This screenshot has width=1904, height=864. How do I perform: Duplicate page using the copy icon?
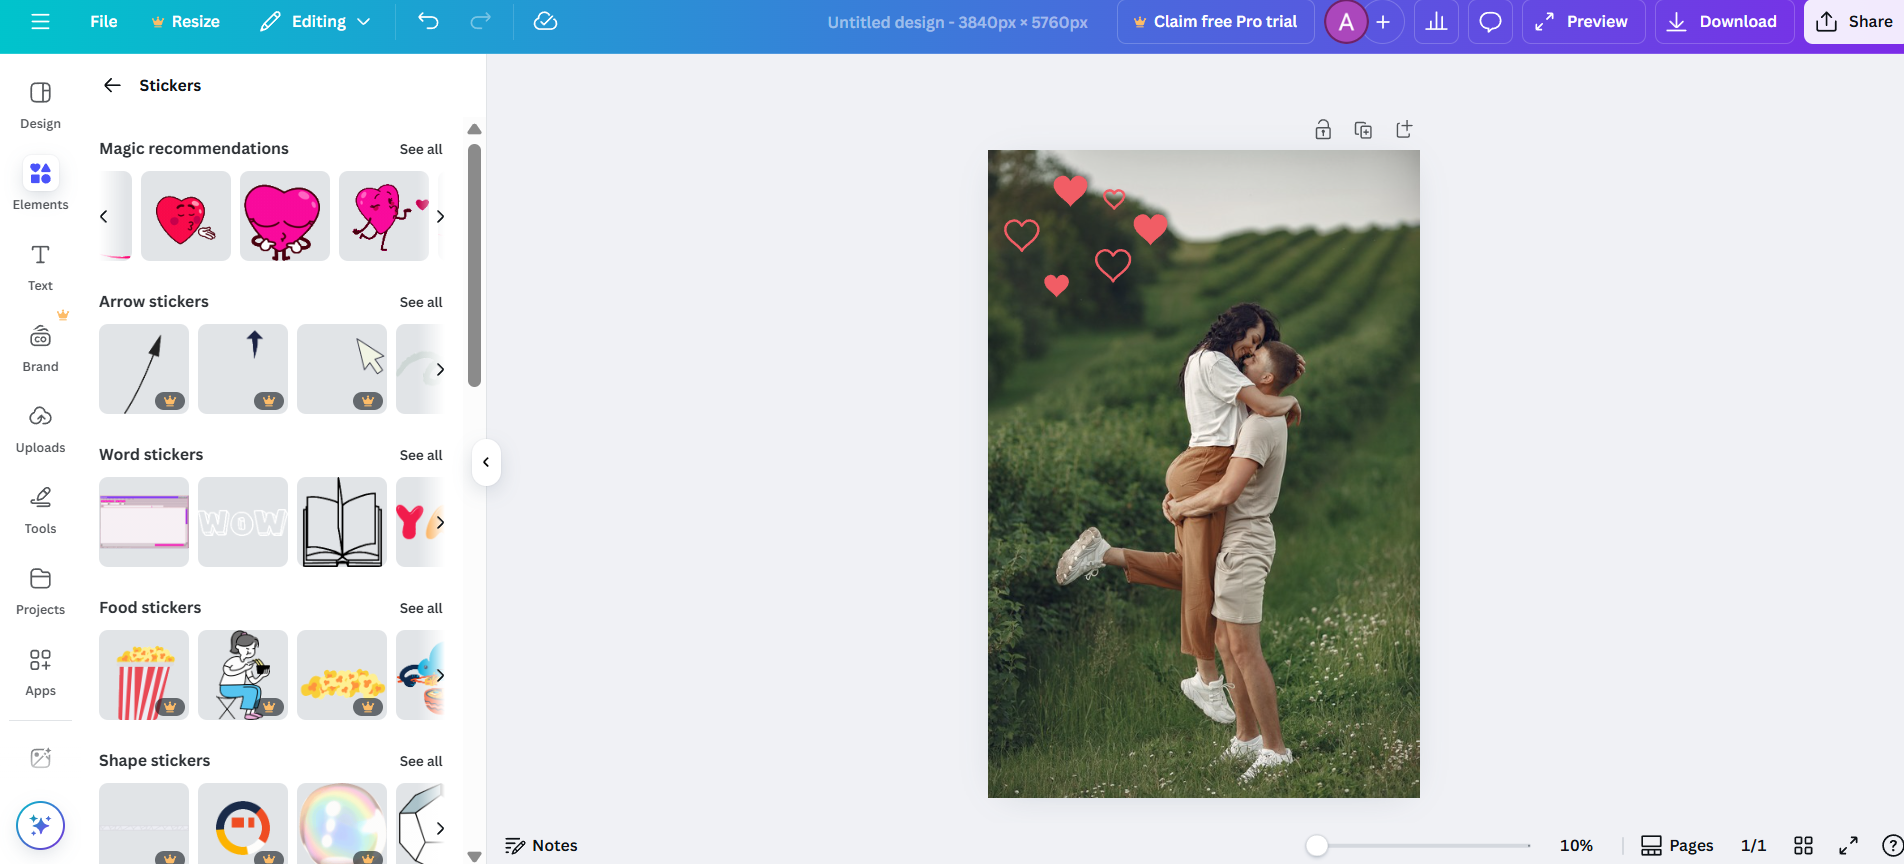1363,130
